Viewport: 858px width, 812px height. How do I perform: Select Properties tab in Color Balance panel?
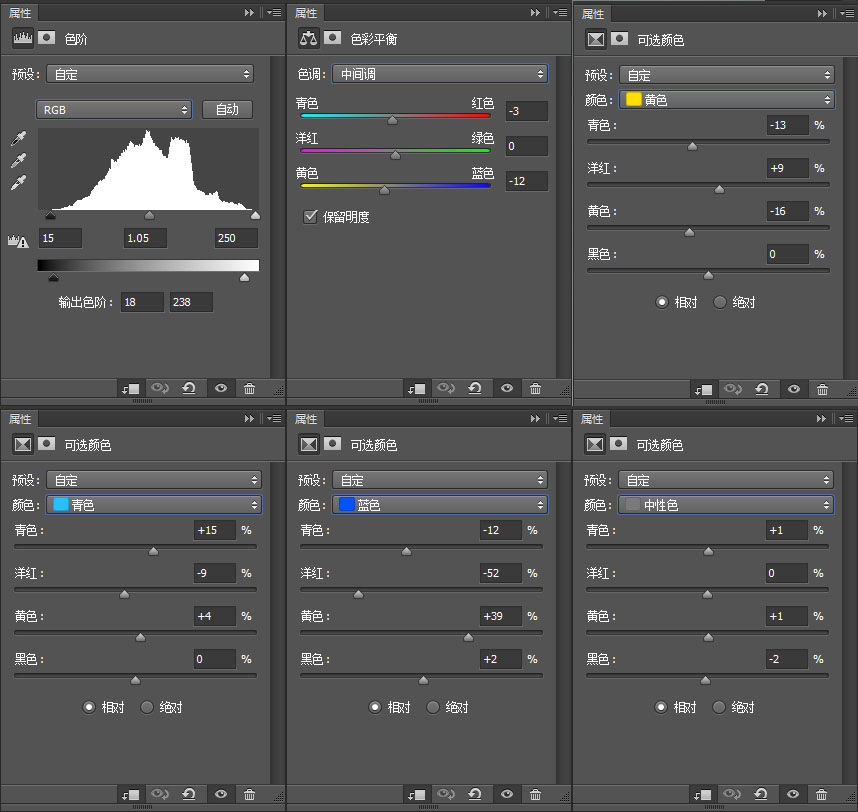point(306,13)
